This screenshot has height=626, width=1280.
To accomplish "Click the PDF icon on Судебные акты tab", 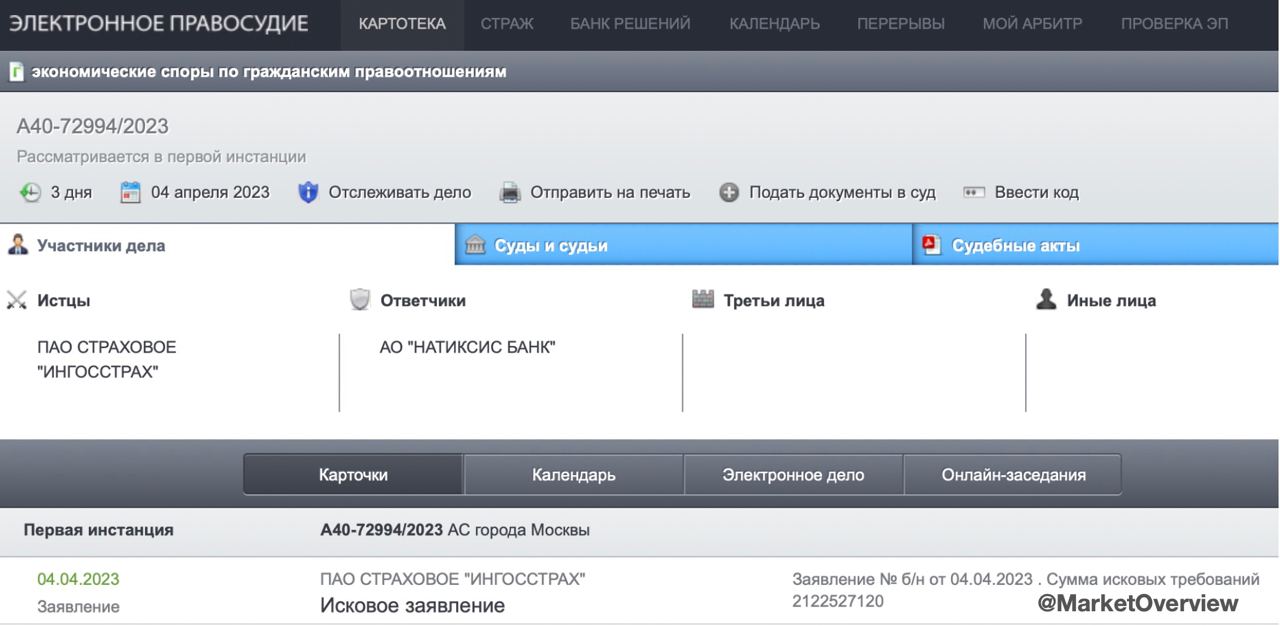I will 932,245.
